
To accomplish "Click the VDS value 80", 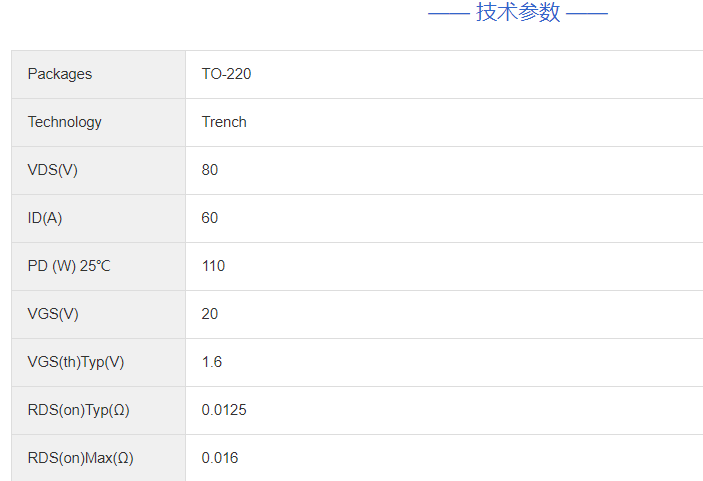I will pyautogui.click(x=210, y=170).
